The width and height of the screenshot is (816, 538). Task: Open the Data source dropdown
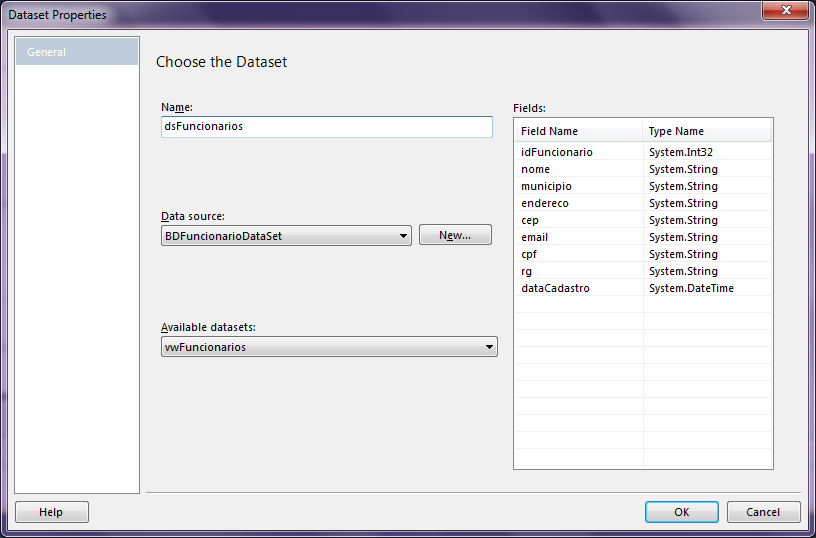pos(286,236)
